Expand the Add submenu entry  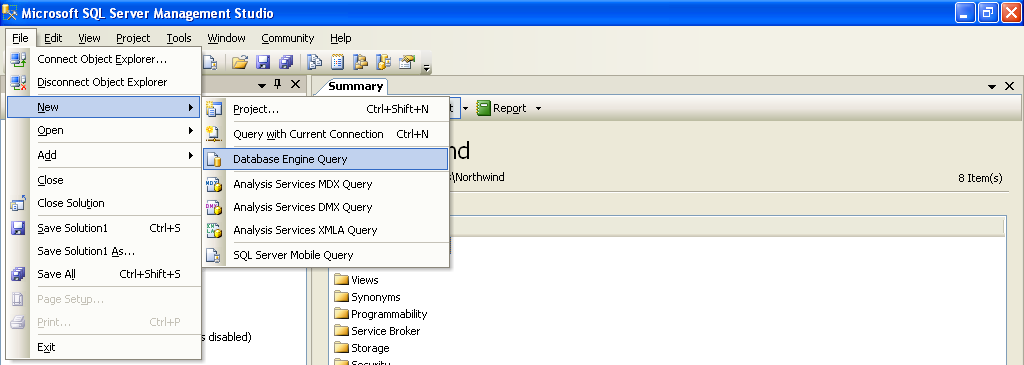103,155
